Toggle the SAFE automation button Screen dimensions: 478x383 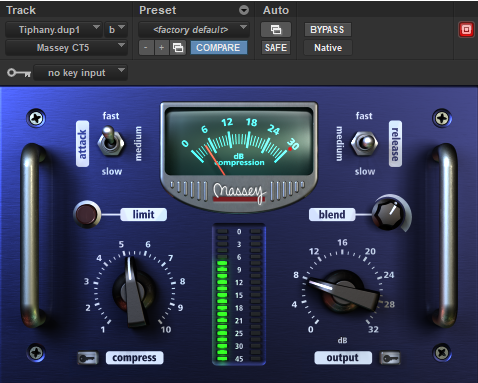(x=276, y=48)
